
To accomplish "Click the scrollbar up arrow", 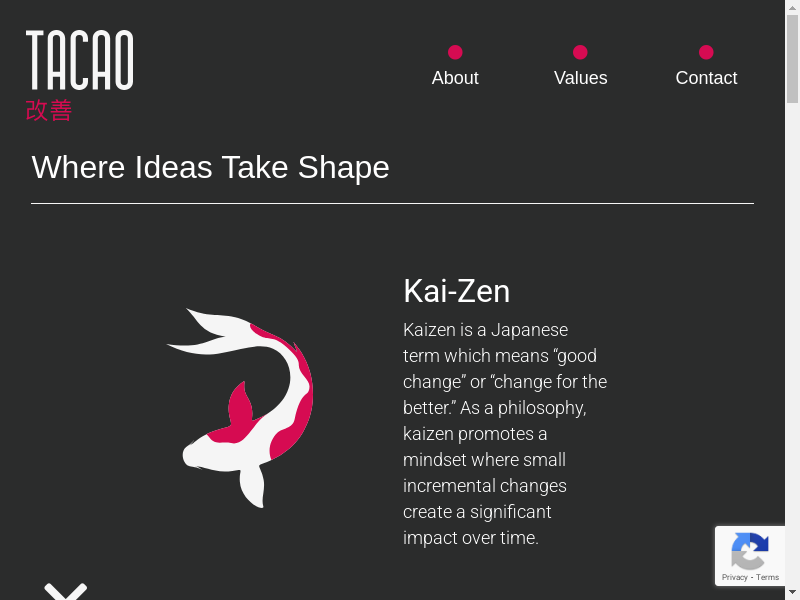I will point(792,7).
